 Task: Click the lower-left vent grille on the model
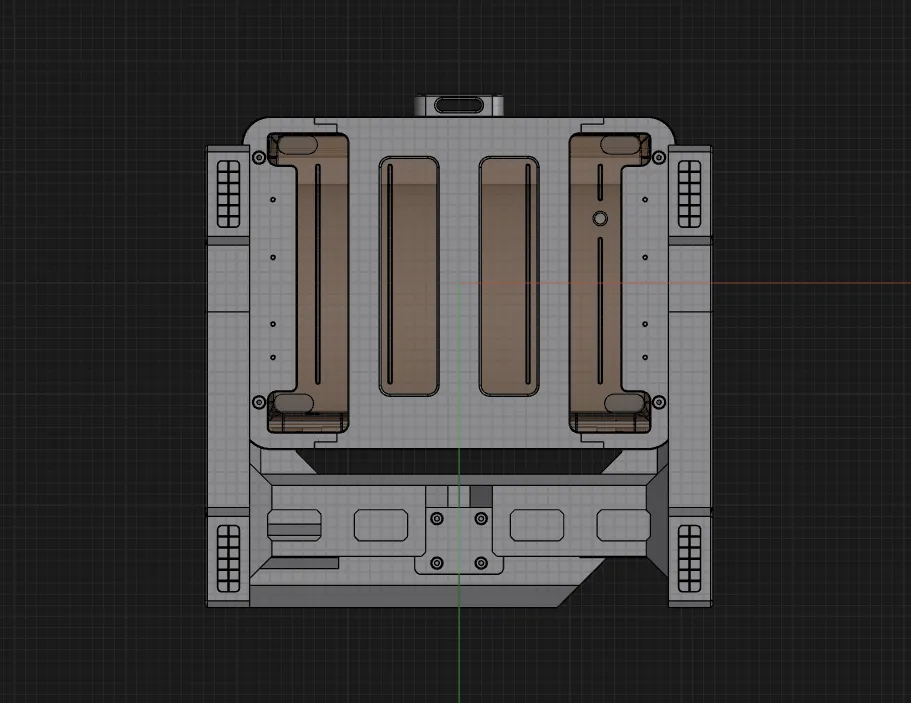228,558
